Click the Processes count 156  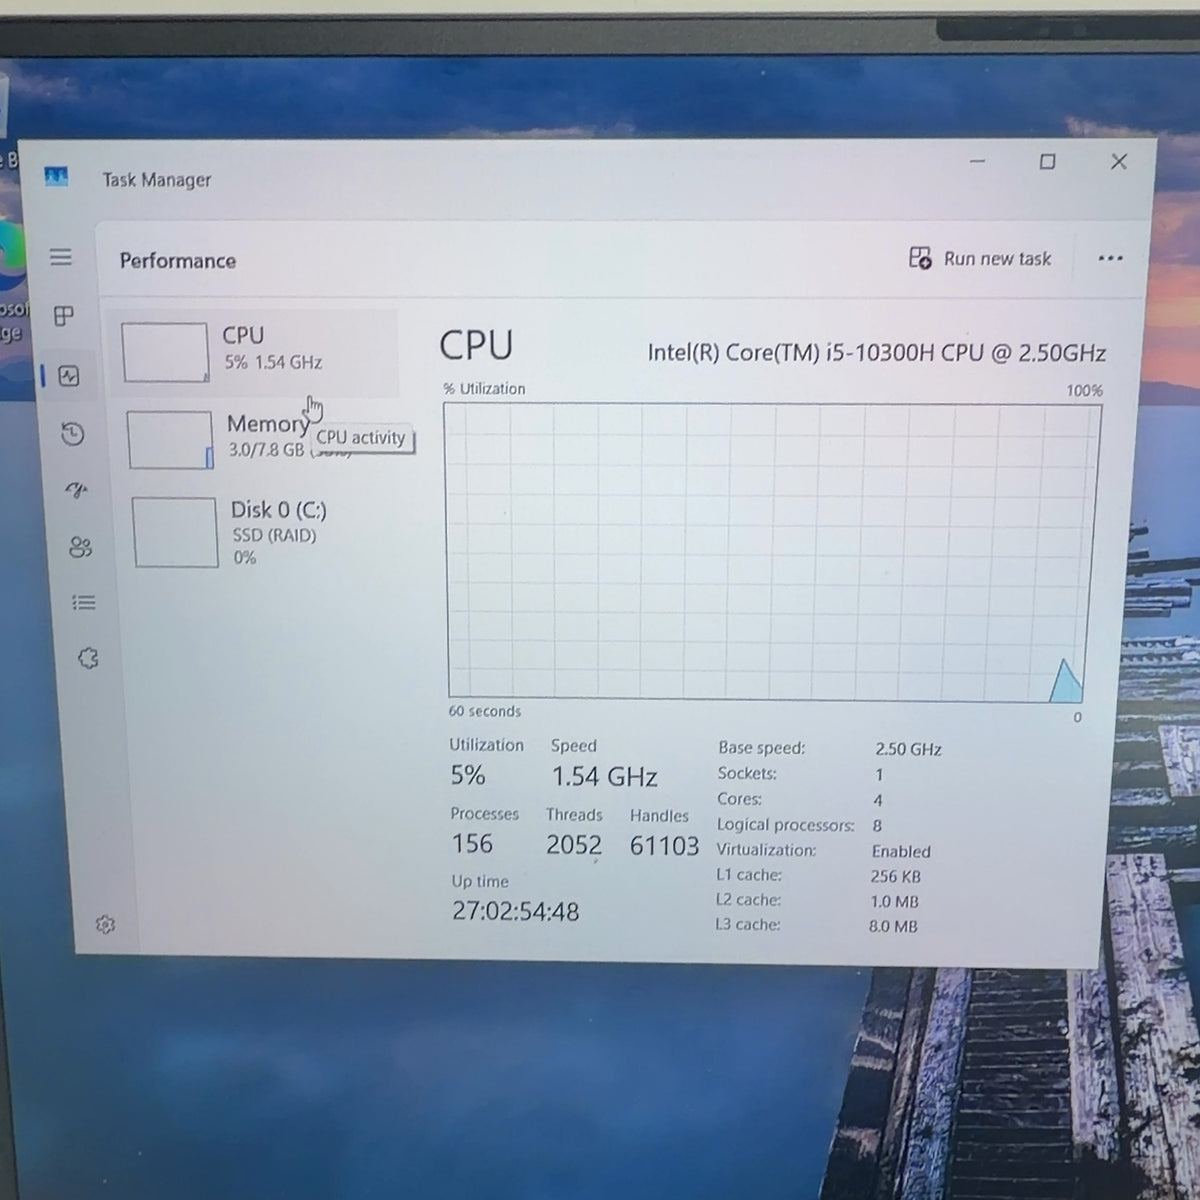coord(472,844)
